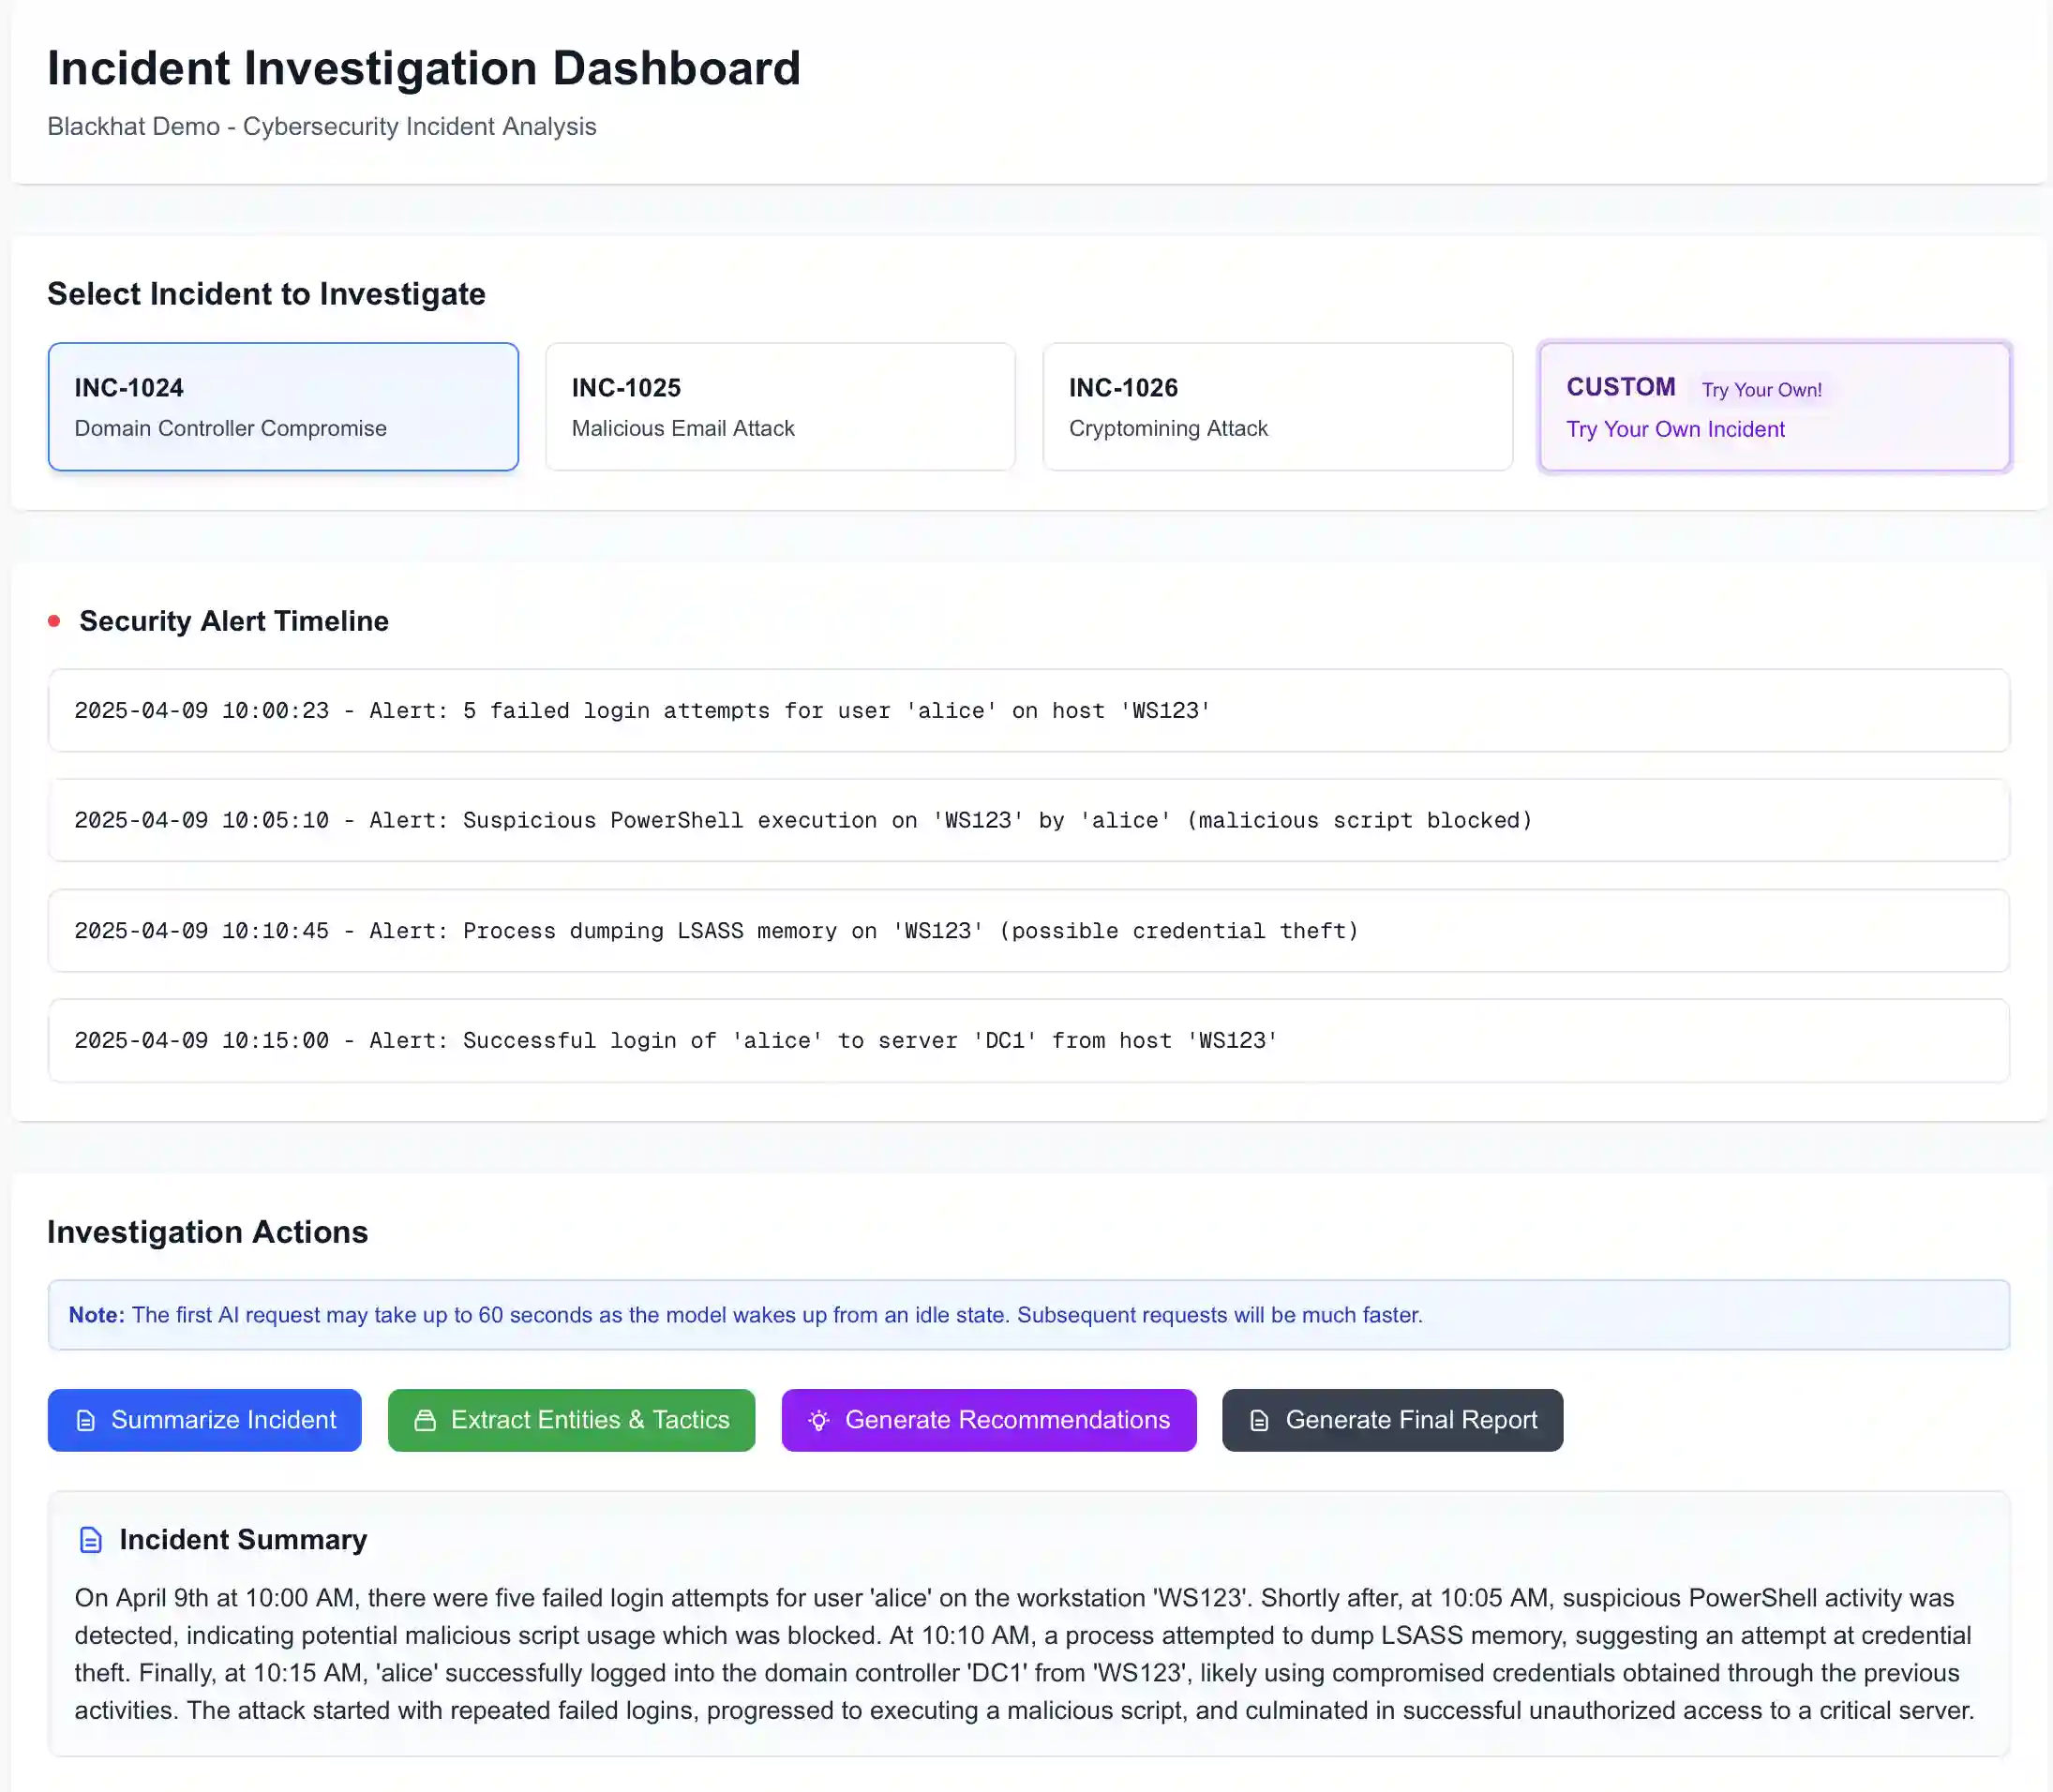
Task: Click the lock icon on Extract Entities & Tactics
Action: pos(424,1420)
